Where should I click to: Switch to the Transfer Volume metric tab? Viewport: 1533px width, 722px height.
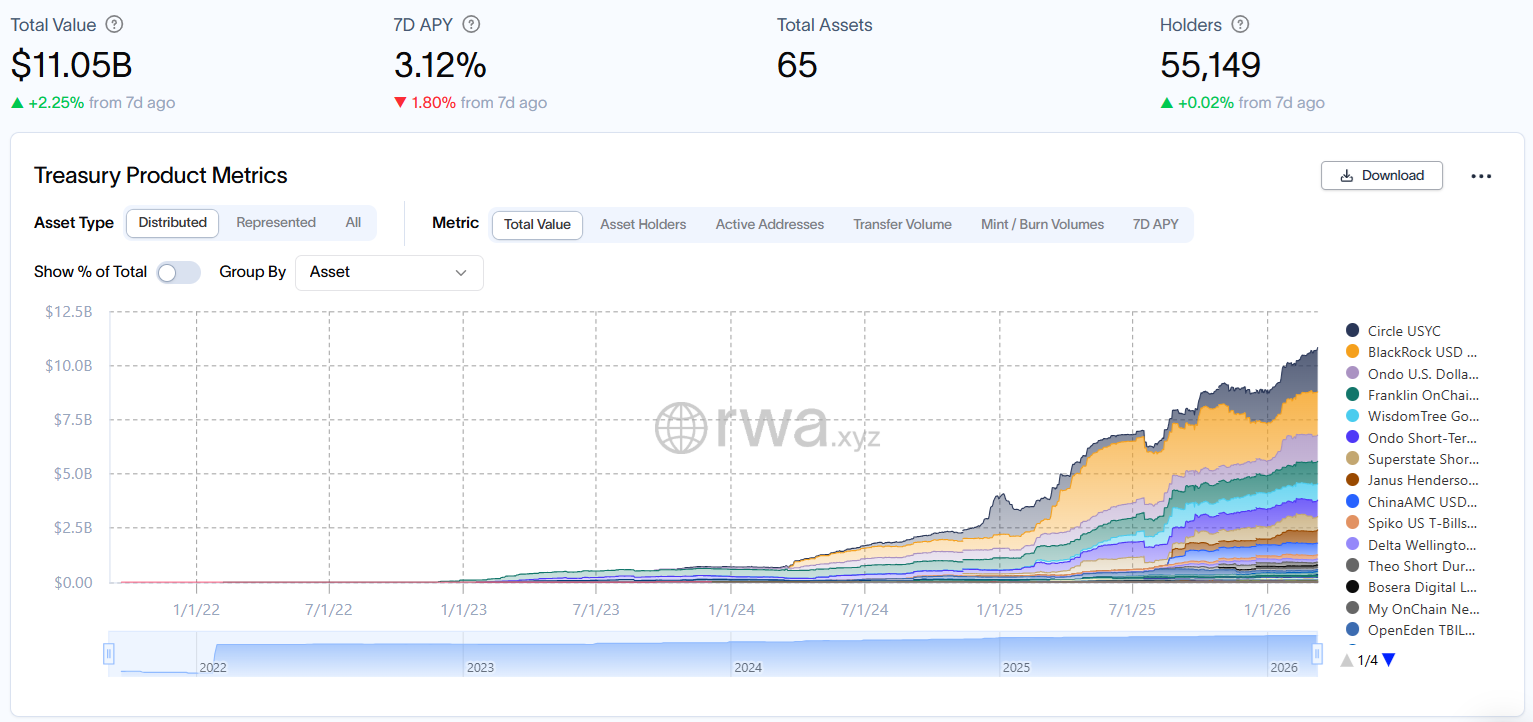[x=902, y=224]
